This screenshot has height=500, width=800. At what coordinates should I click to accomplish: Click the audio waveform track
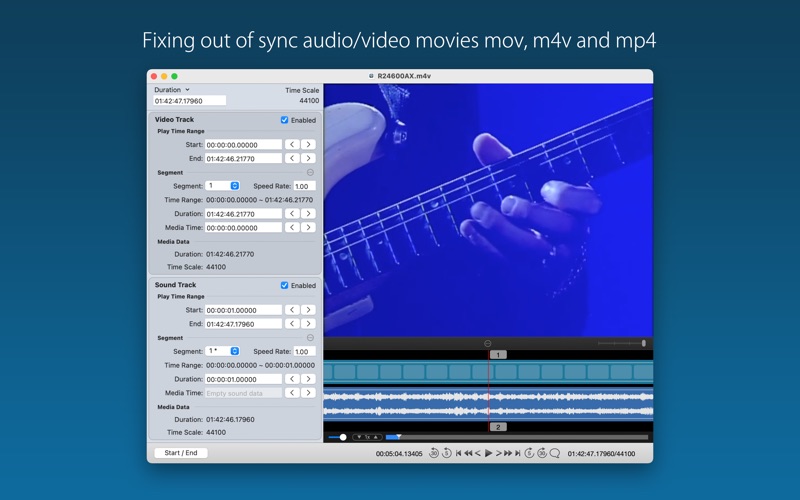[x=488, y=404]
